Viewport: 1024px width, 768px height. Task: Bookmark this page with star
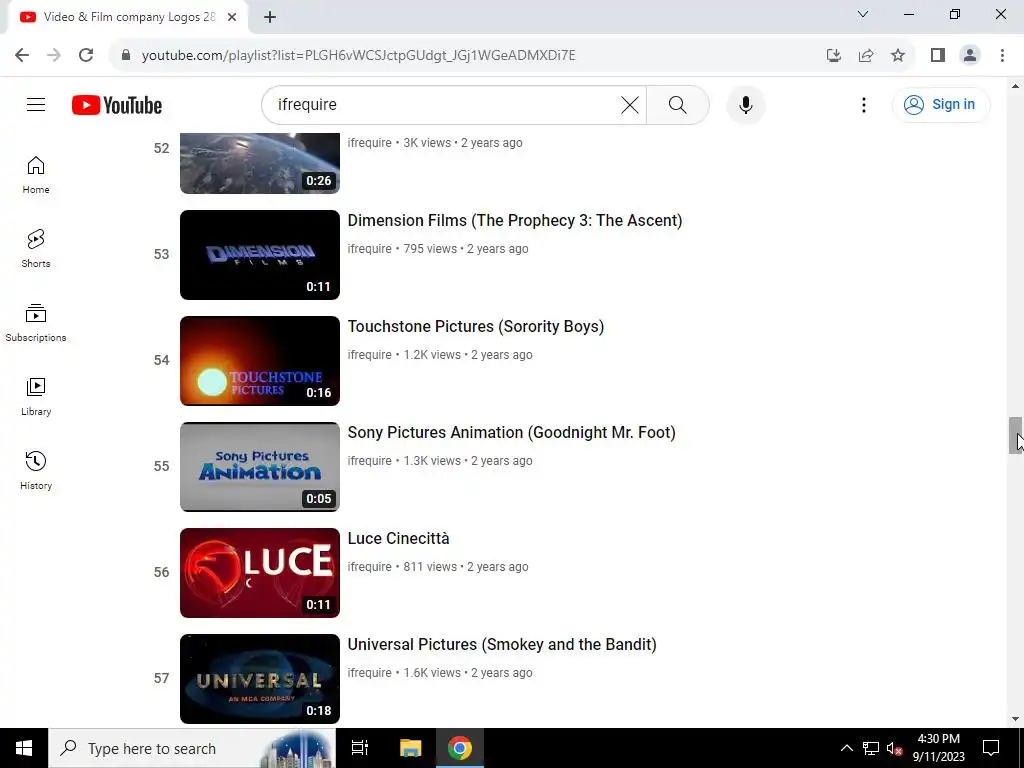[x=898, y=55]
